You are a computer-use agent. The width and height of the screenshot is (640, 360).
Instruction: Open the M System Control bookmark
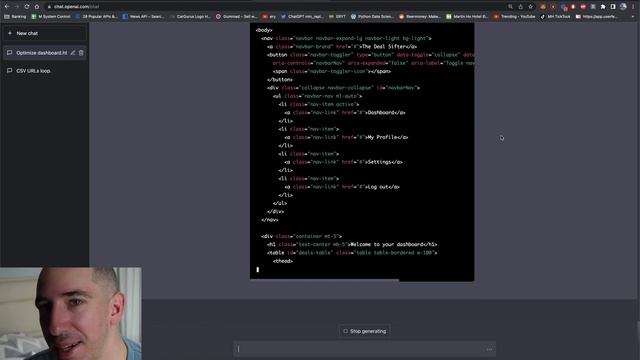coord(51,17)
